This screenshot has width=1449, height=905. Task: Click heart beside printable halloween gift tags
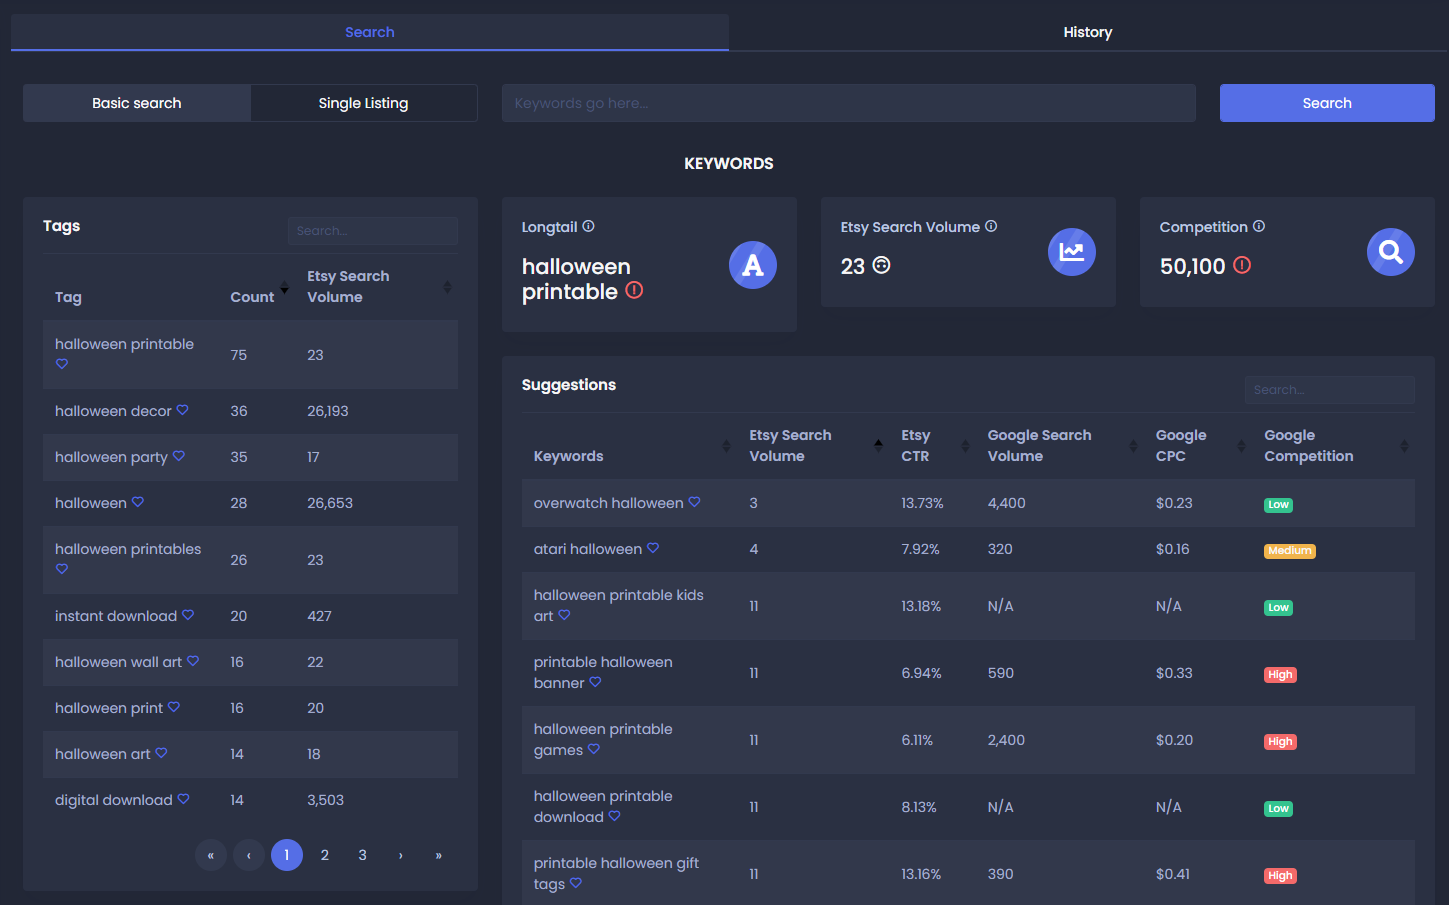576,883
